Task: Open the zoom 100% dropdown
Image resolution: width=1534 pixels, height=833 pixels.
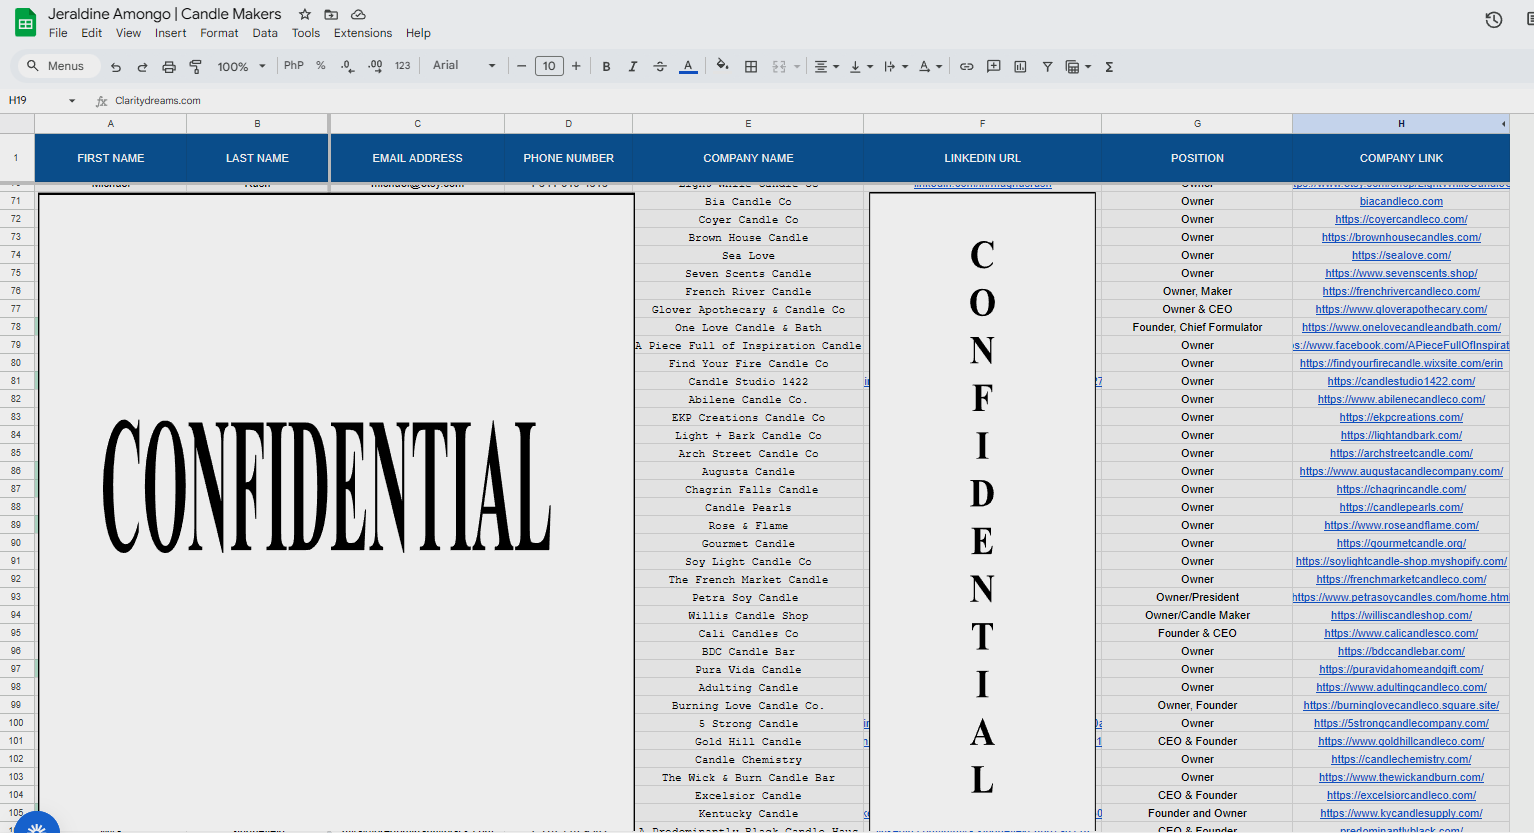Action: (x=241, y=67)
